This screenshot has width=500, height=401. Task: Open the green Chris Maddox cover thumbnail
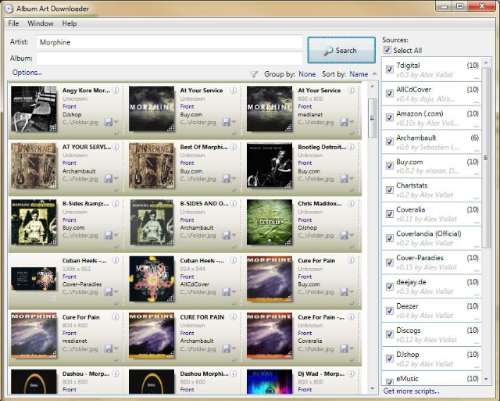pos(269,222)
